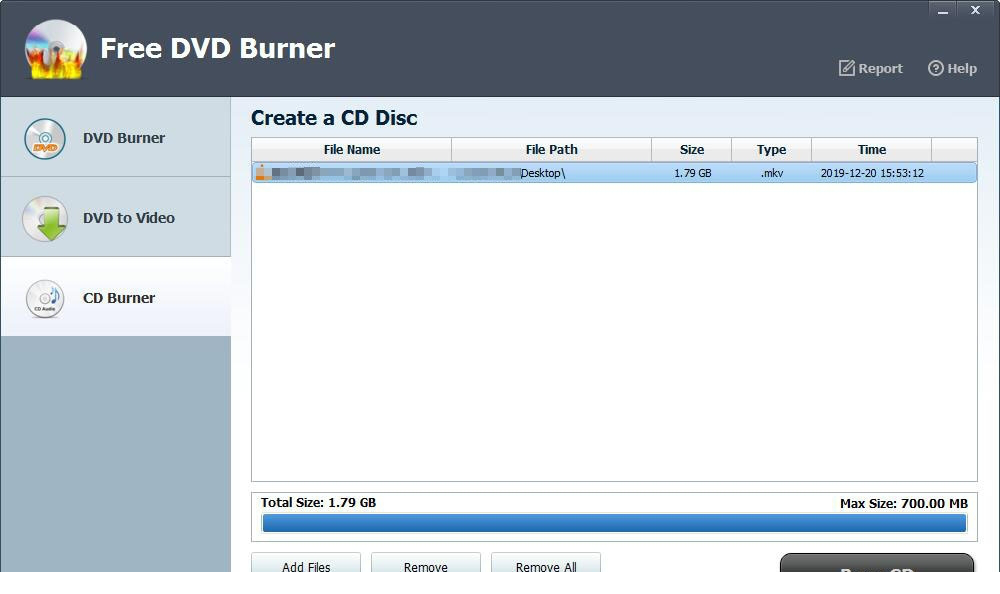Click the Remove button
Image resolution: width=1000 pixels, height=594 pixels.
point(426,567)
